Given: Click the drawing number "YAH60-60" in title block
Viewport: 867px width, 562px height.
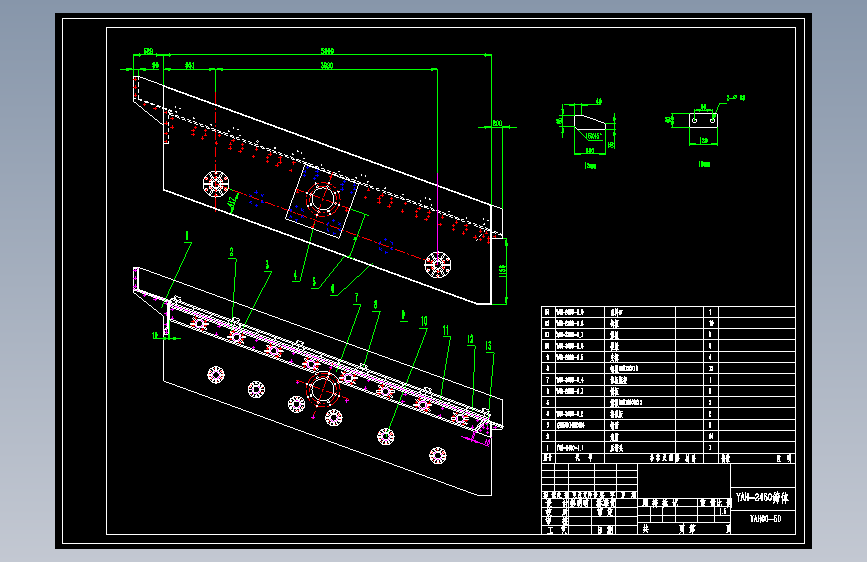Looking at the screenshot, I should coord(765,518).
